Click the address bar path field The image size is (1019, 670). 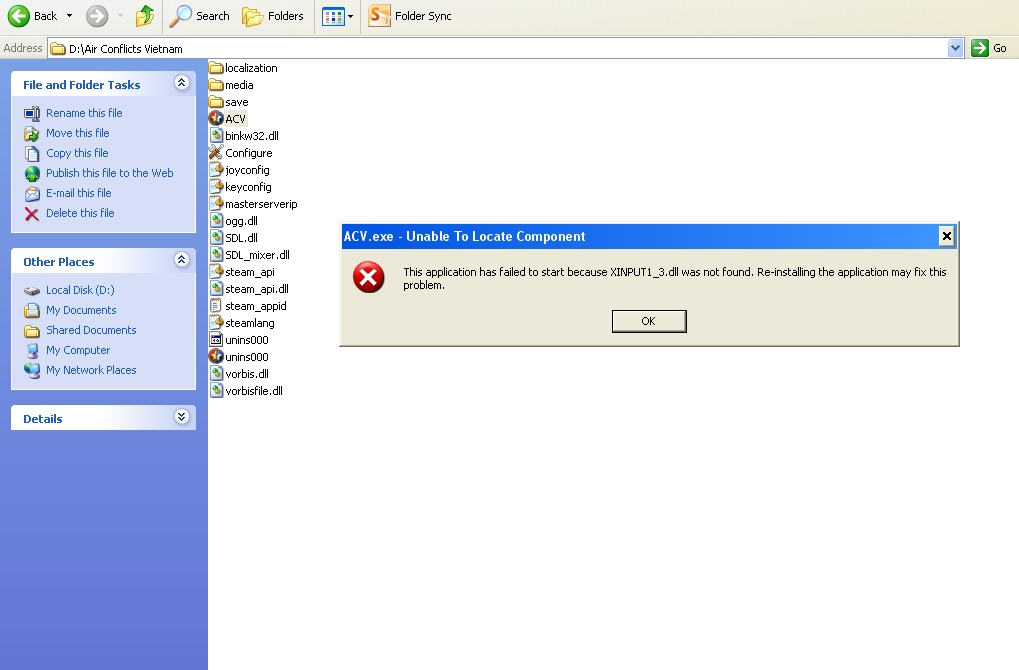[x=498, y=48]
